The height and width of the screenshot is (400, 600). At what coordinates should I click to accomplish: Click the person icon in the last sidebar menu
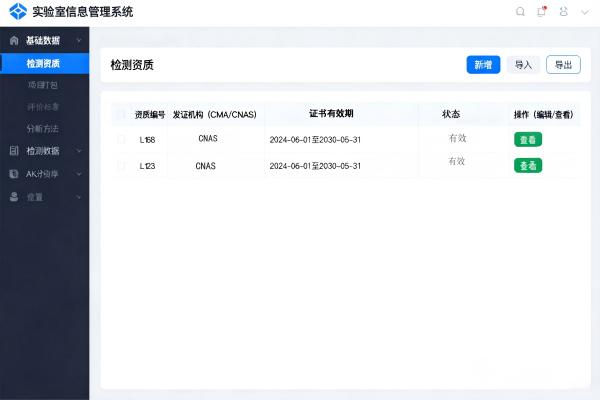click(14, 197)
